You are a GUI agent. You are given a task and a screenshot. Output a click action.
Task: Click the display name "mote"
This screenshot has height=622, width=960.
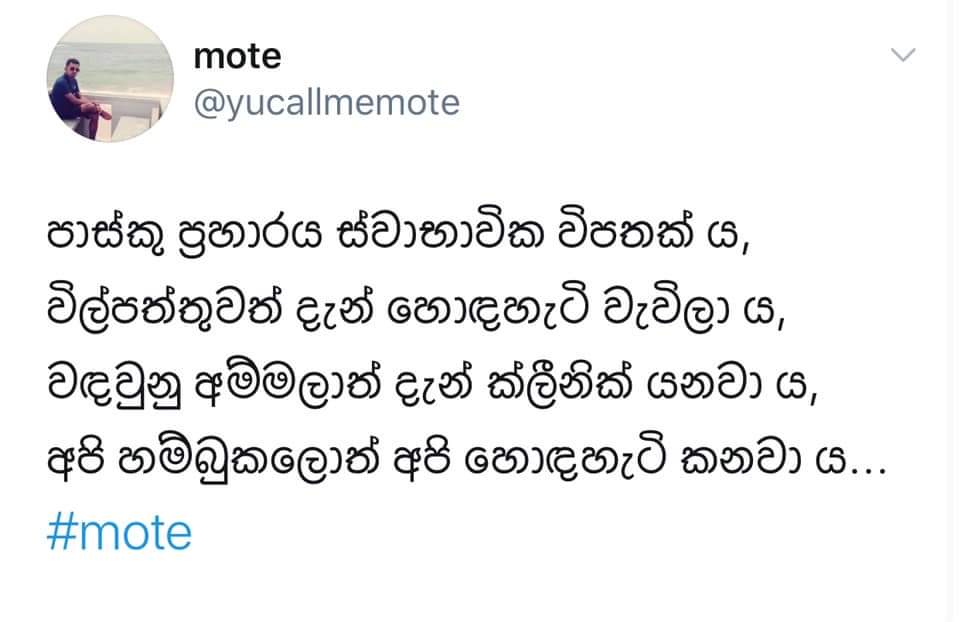(x=238, y=56)
